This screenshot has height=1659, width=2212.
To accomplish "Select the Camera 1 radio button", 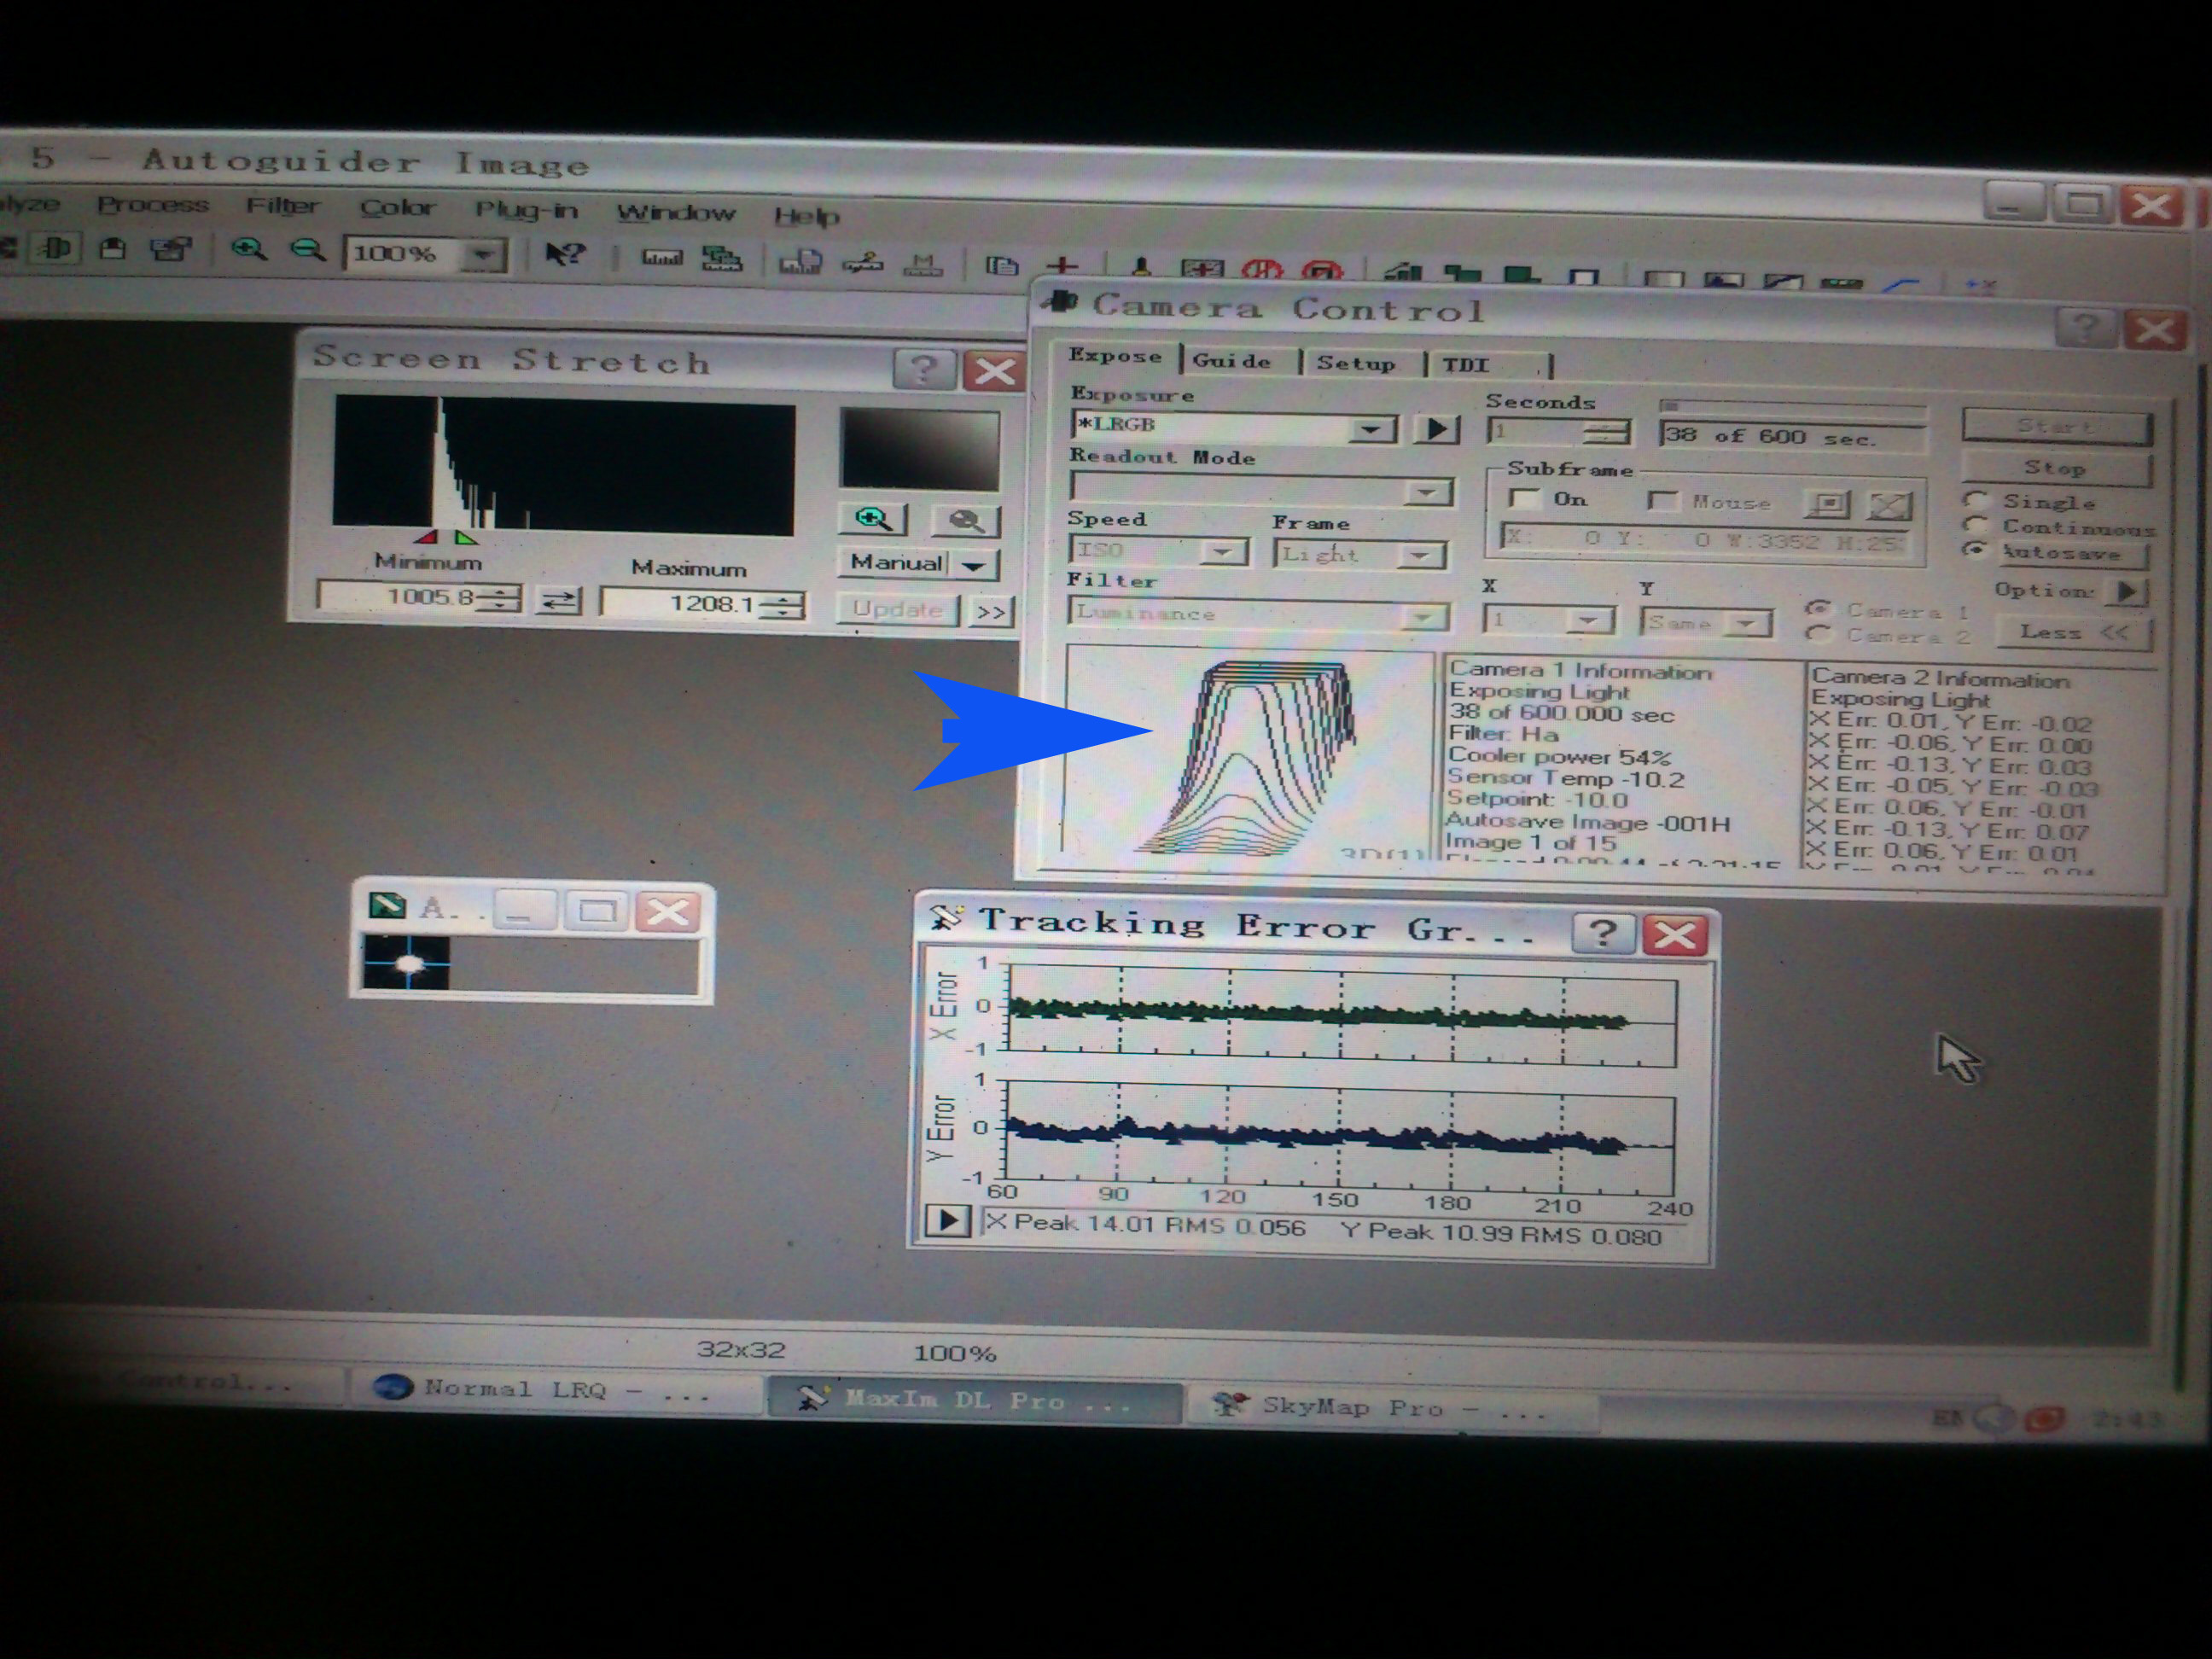I will pyautogui.click(x=1819, y=608).
